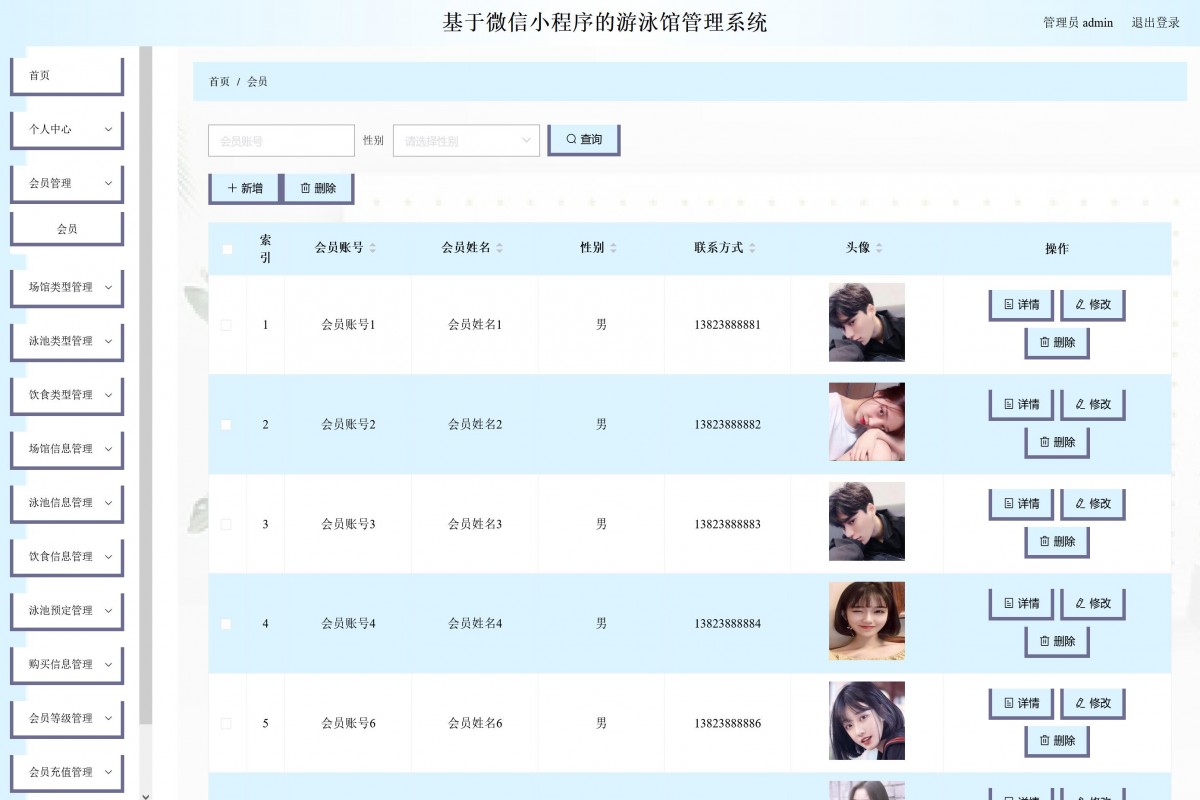Check the checkbox for row 1
The height and width of the screenshot is (800, 1200).
pos(227,324)
